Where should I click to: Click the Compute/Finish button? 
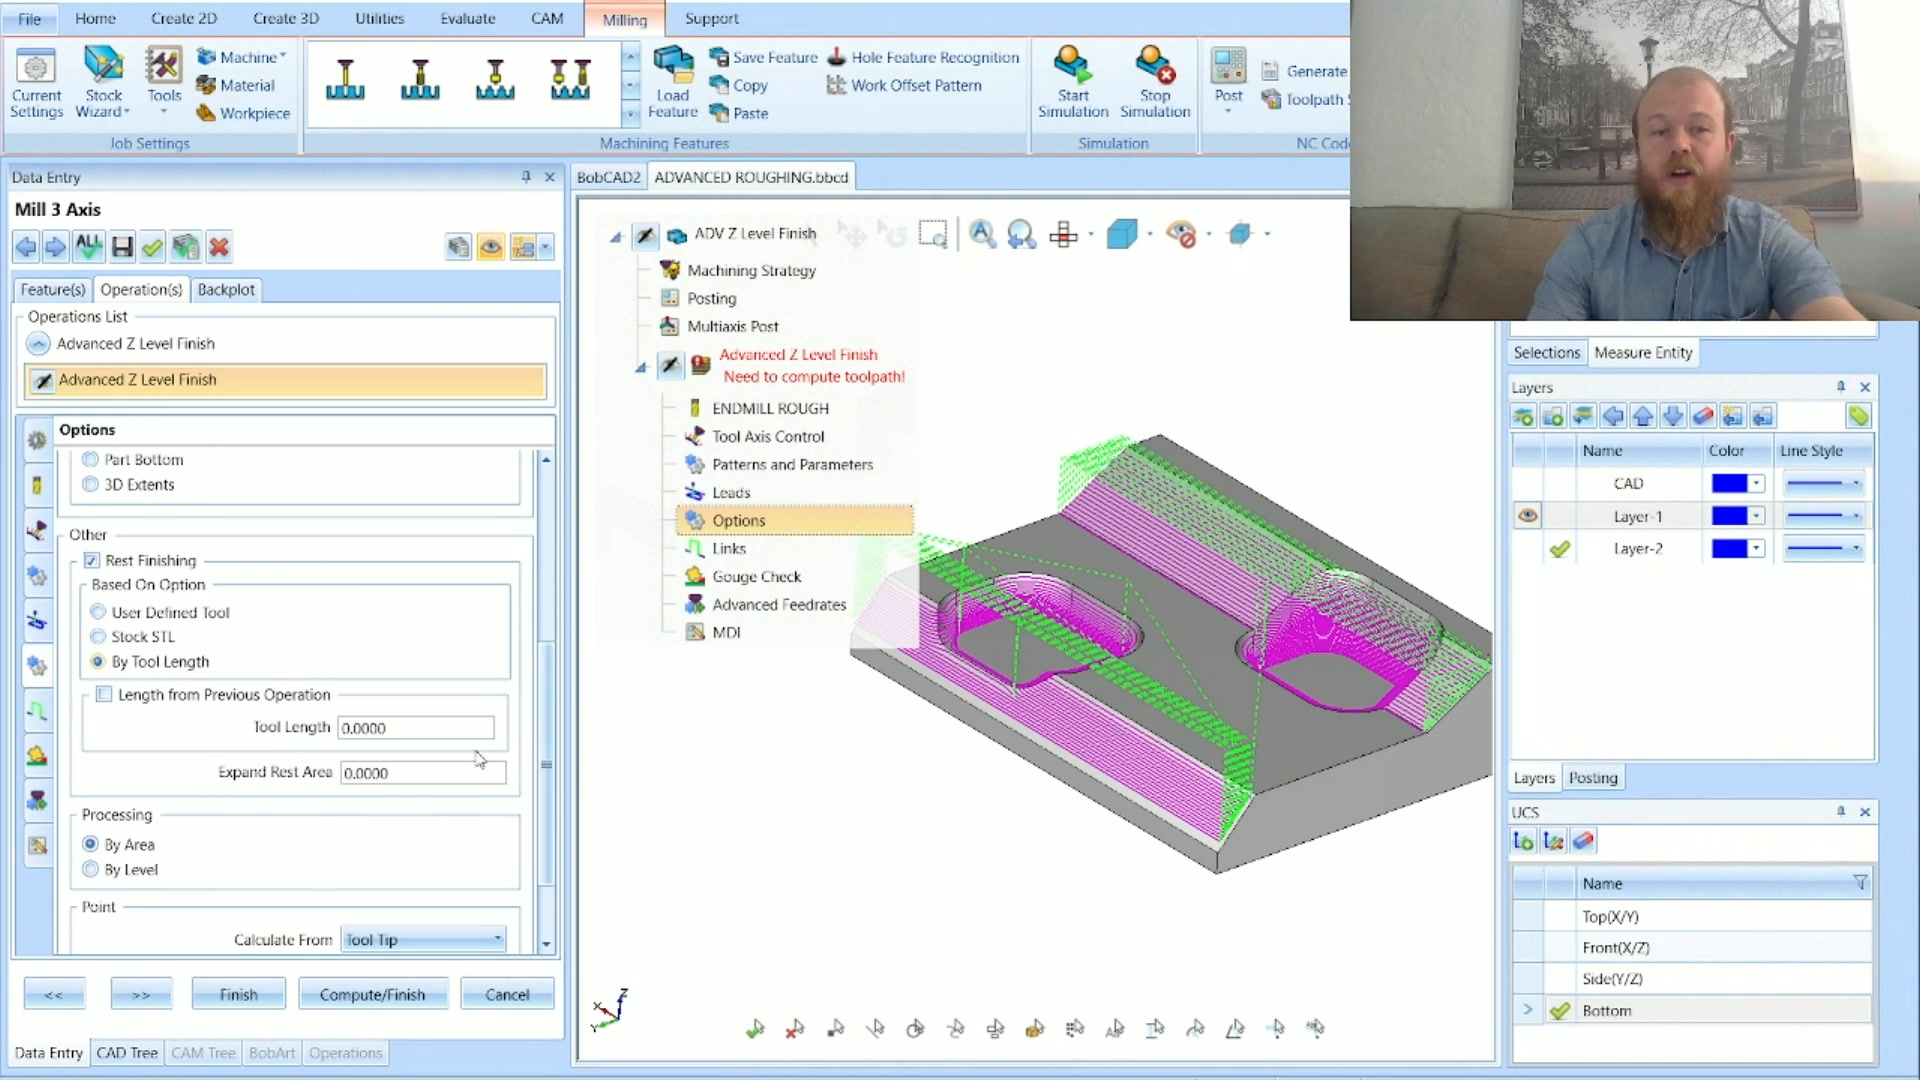tap(372, 994)
